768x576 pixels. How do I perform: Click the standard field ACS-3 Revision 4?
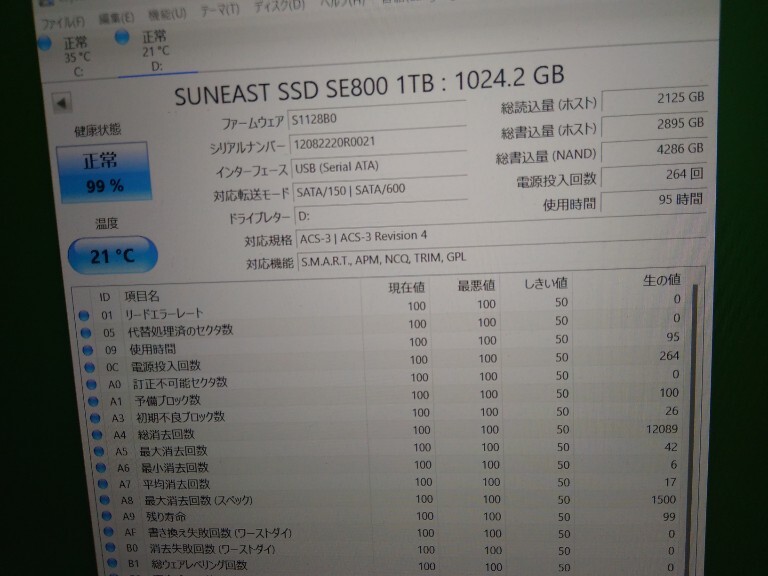(501, 237)
